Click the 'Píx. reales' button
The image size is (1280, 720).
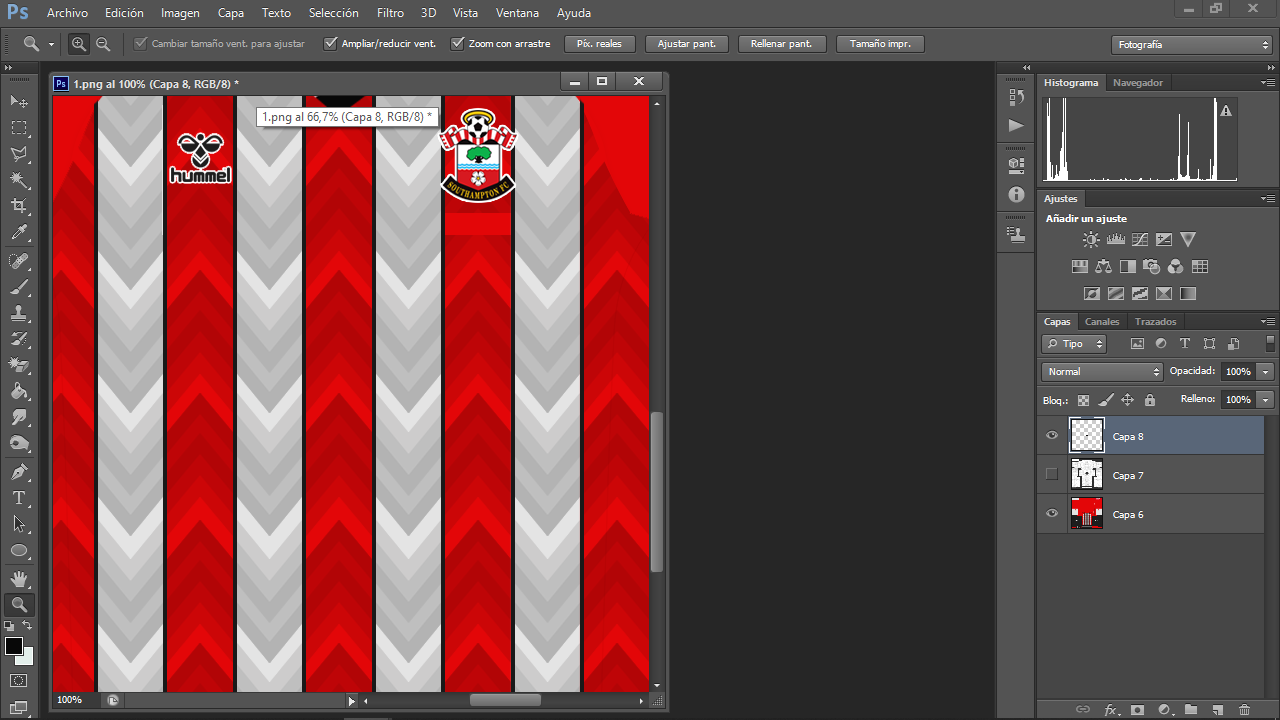[x=600, y=44]
